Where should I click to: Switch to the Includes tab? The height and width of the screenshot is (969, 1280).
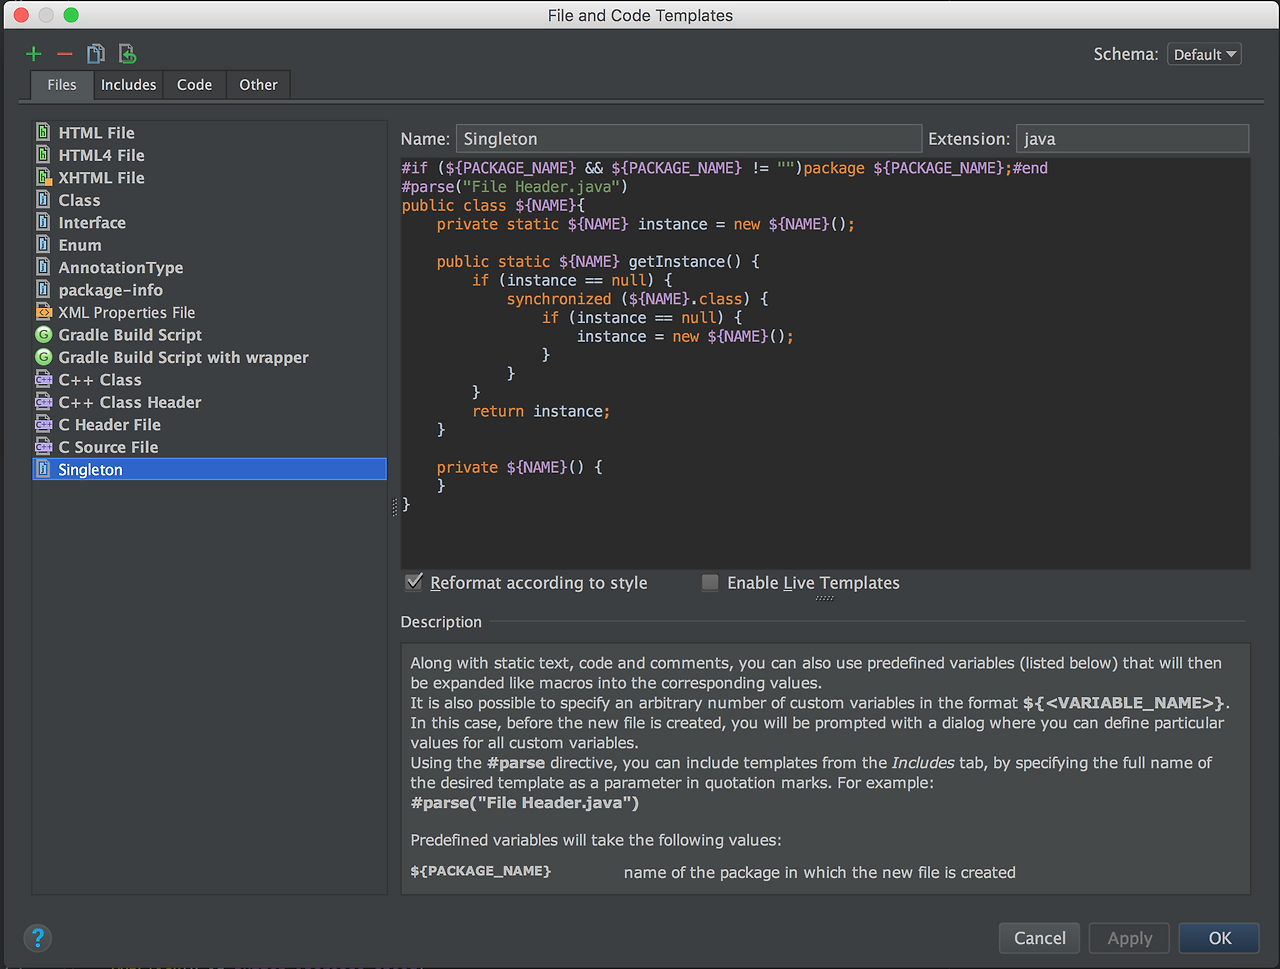click(128, 85)
